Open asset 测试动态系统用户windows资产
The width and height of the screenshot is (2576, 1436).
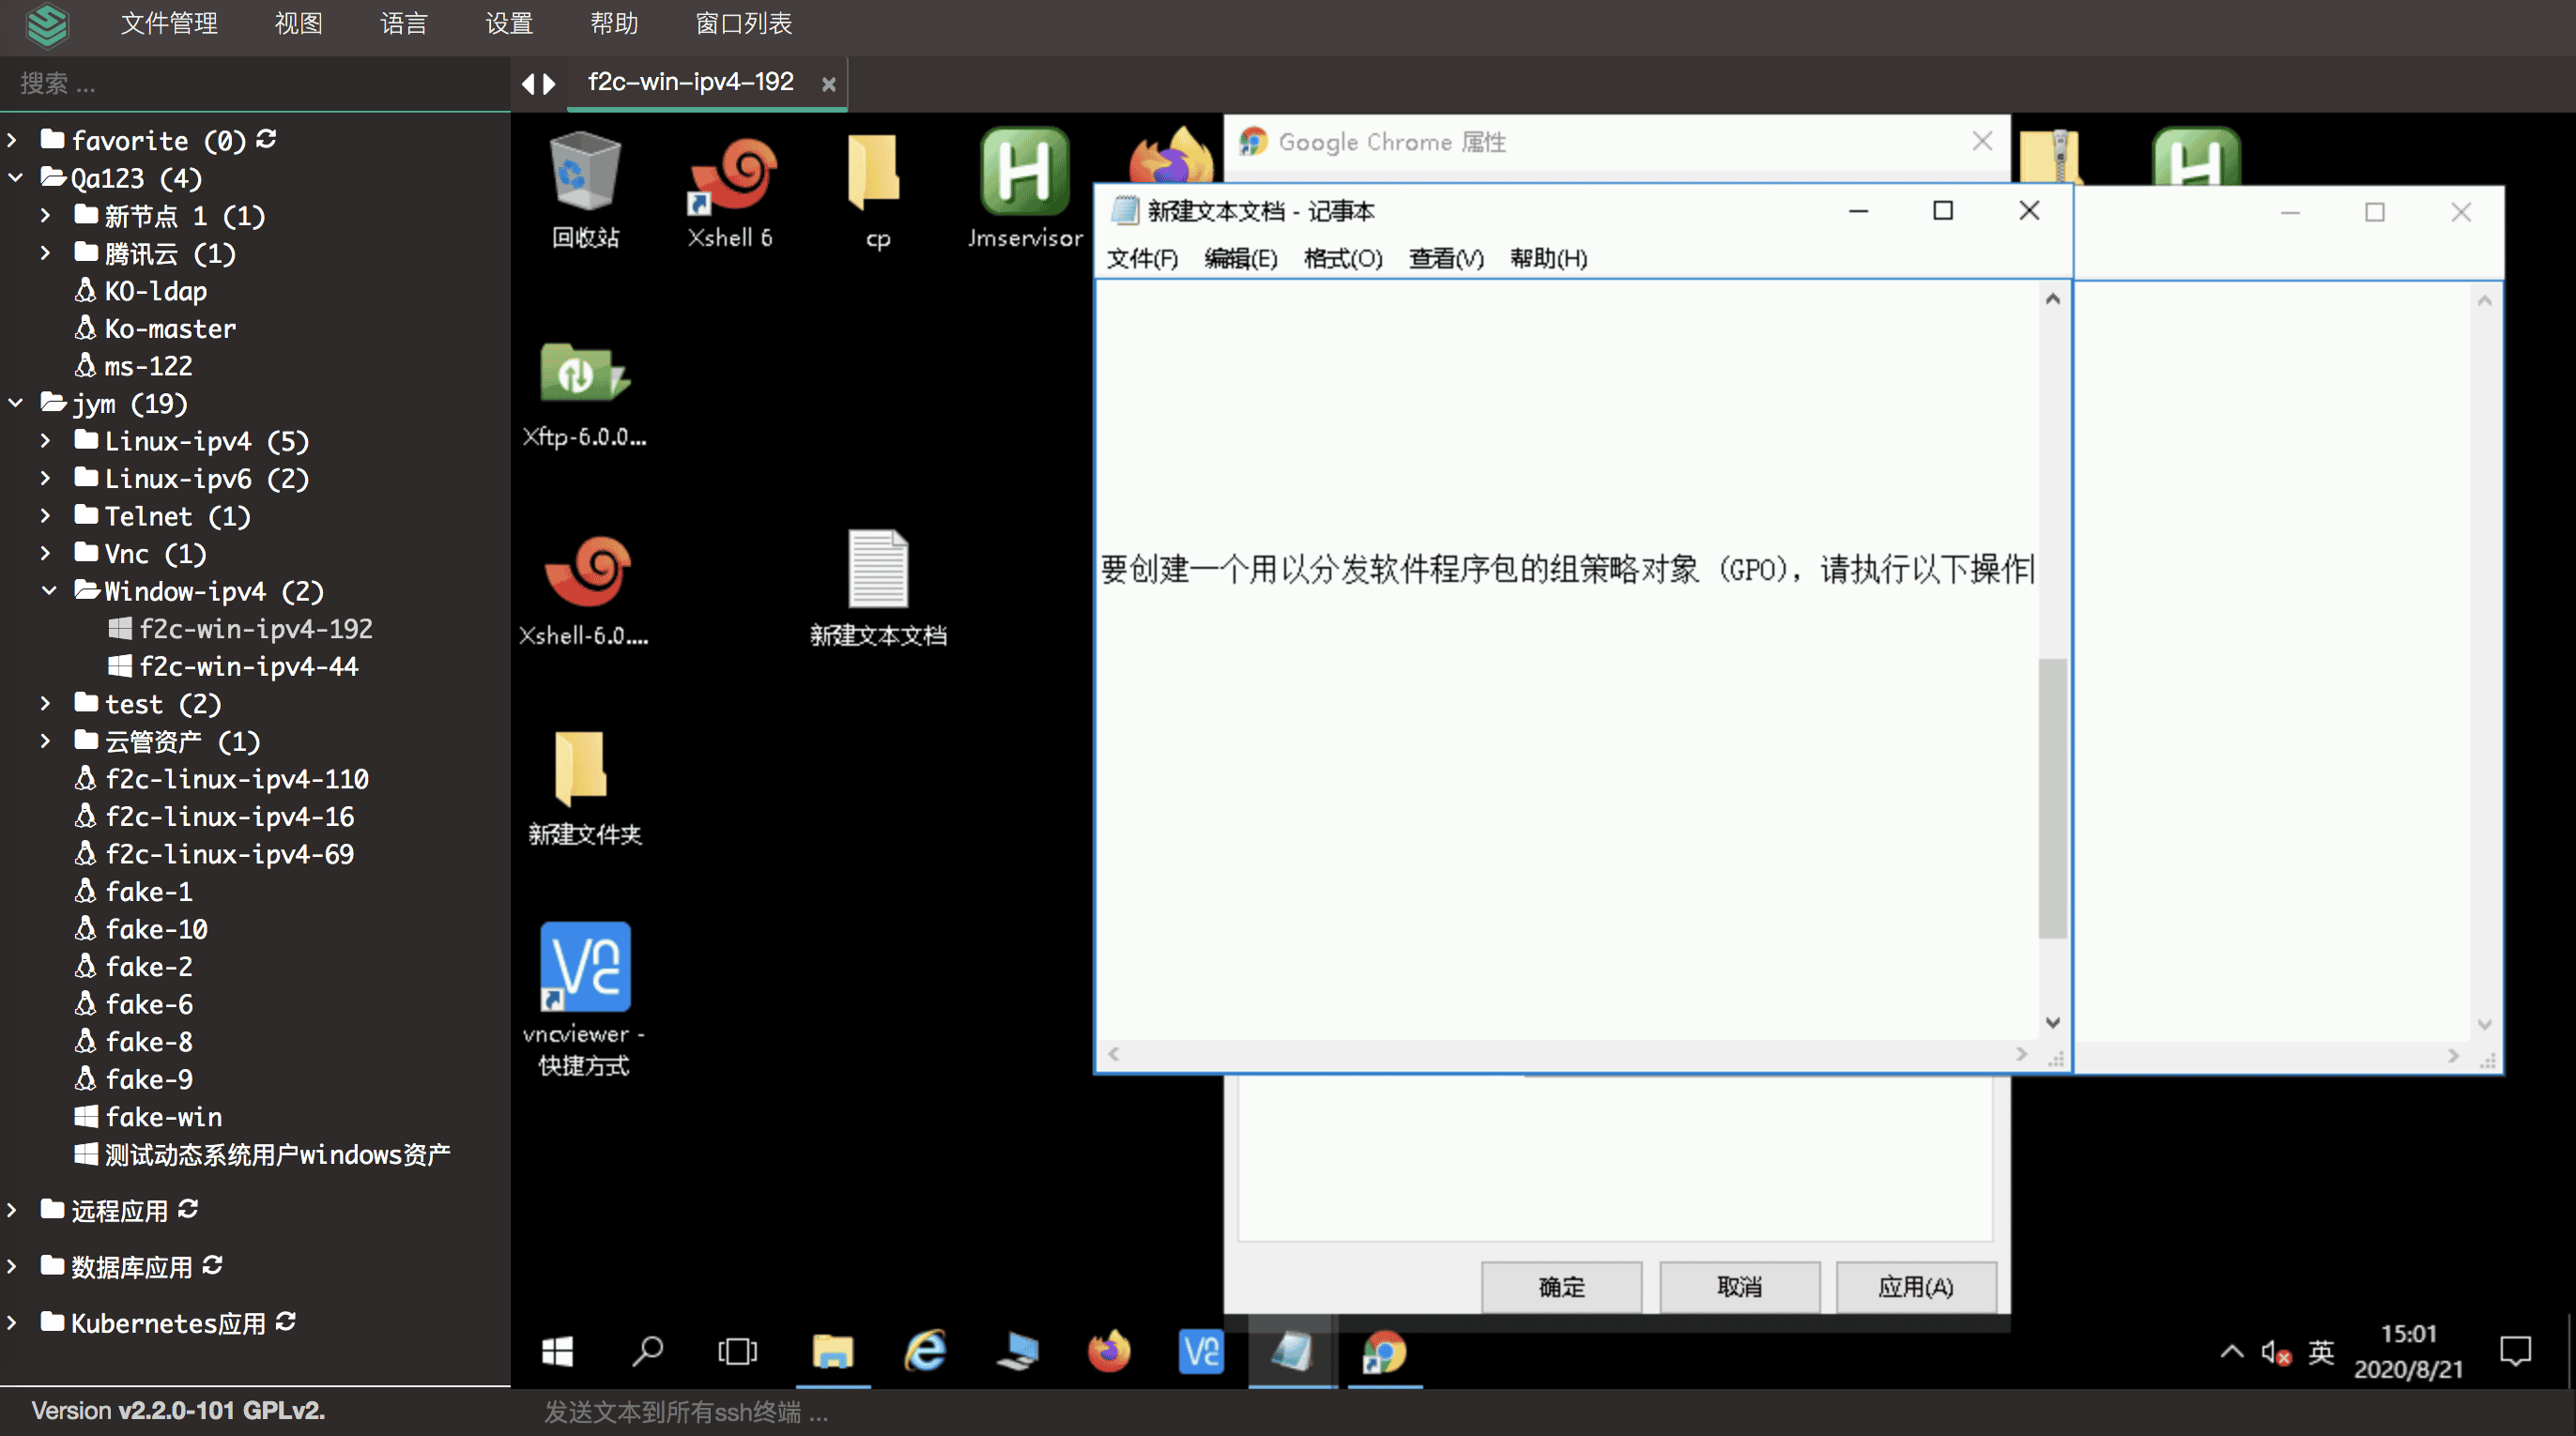pos(277,1154)
